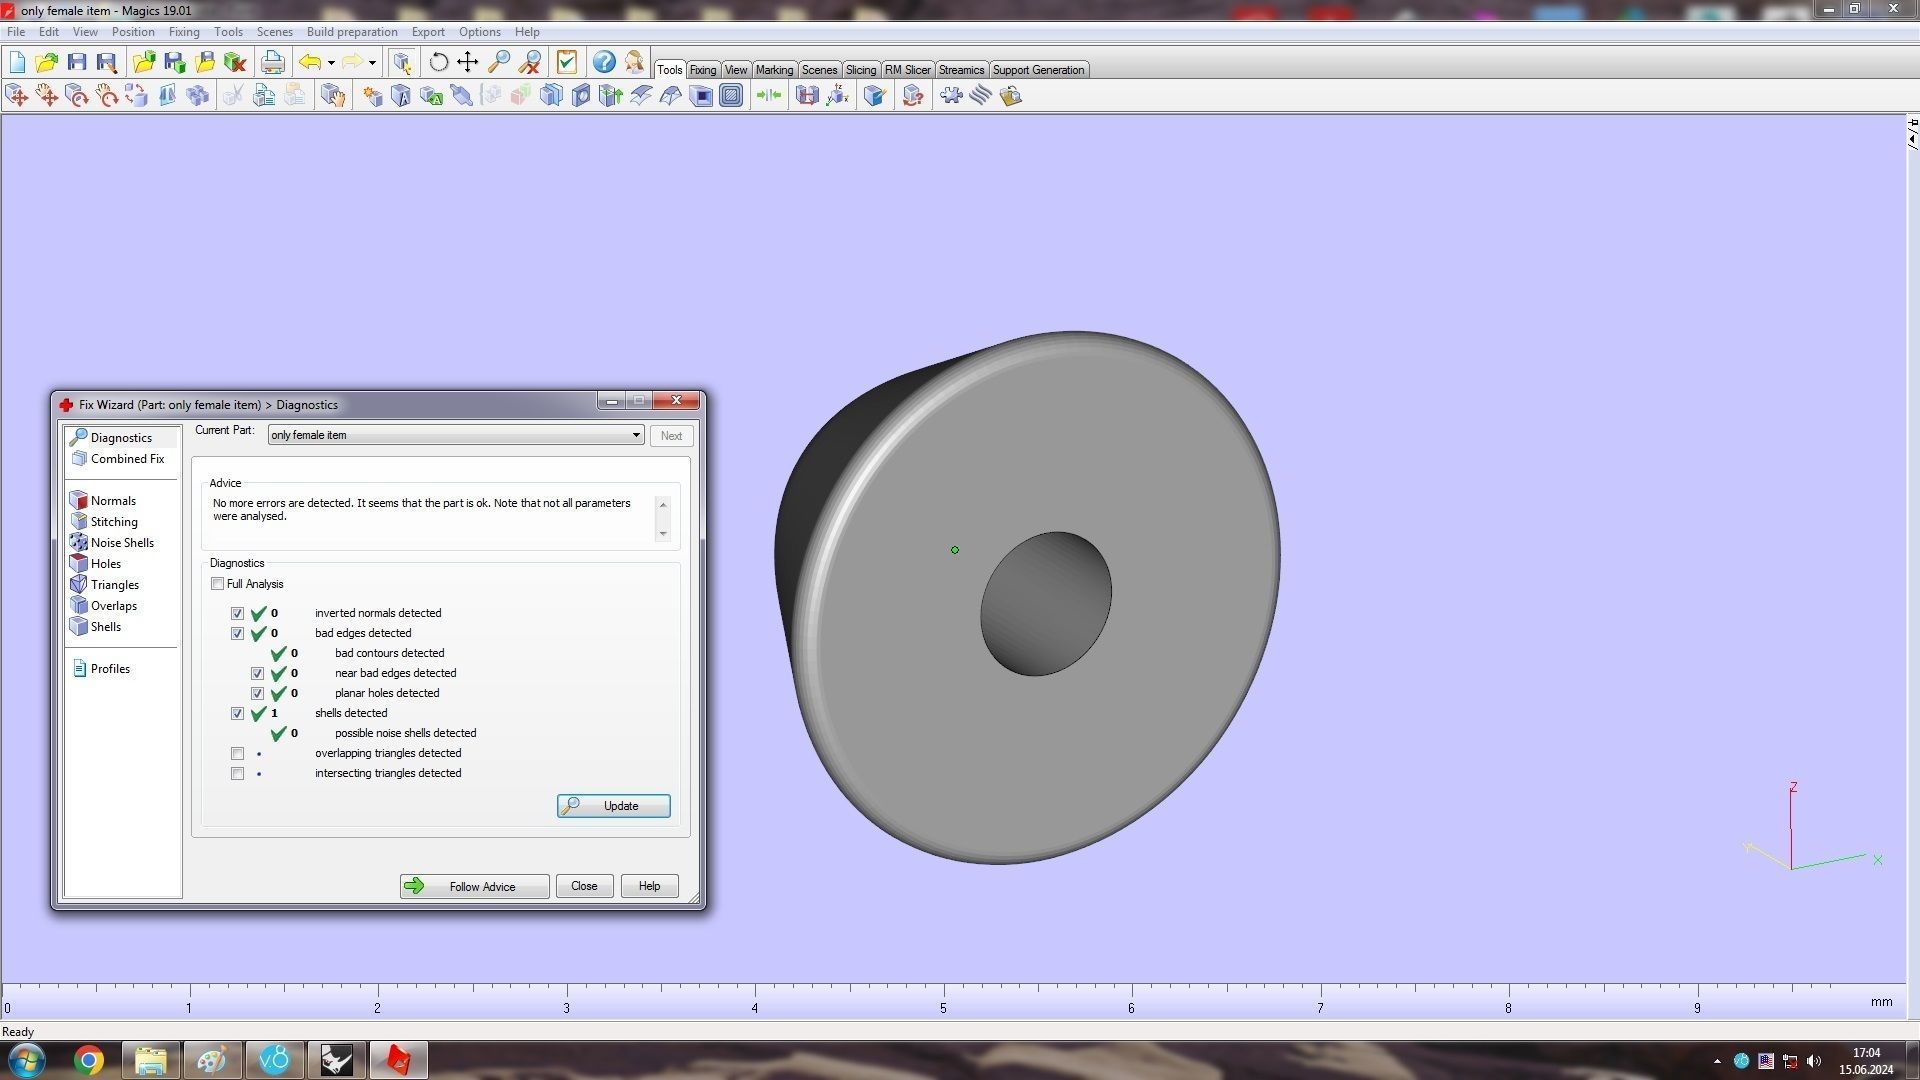1920x1080 pixels.
Task: Open the Build preparation menu
Action: coord(351,32)
